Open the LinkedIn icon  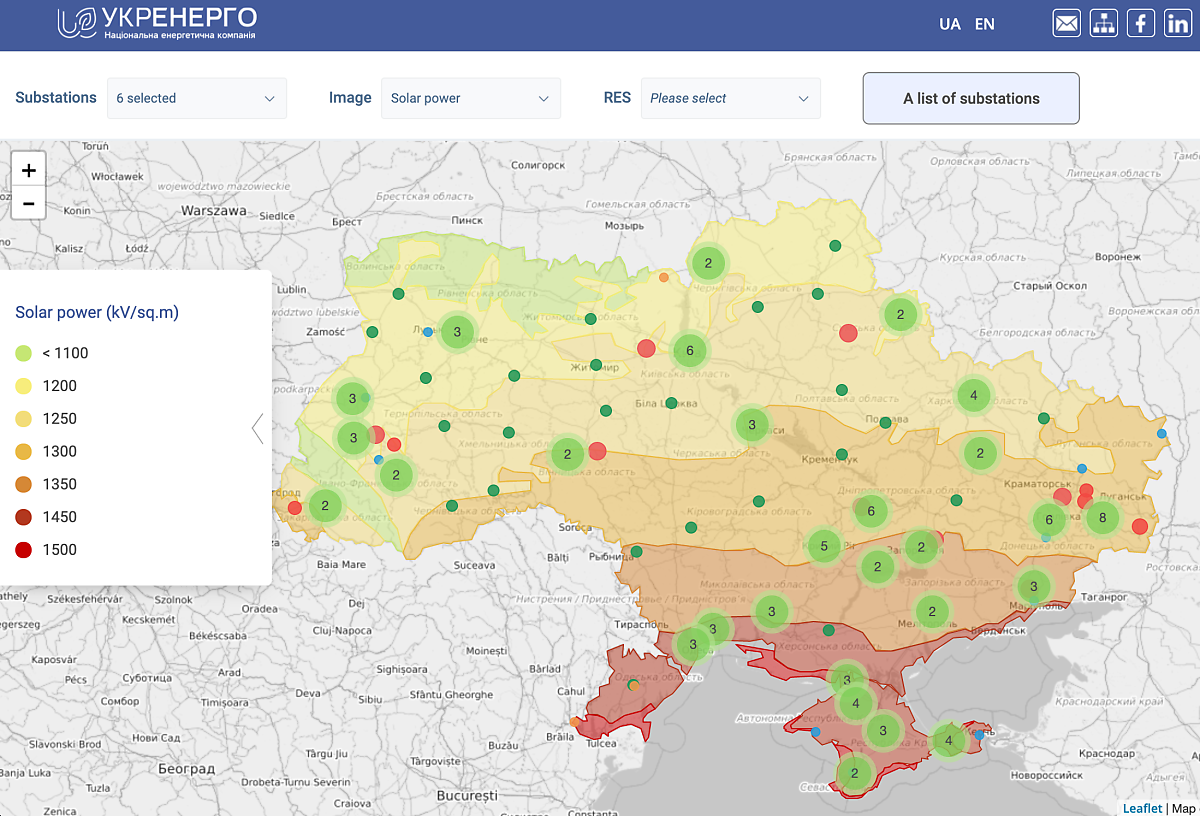(x=1178, y=23)
